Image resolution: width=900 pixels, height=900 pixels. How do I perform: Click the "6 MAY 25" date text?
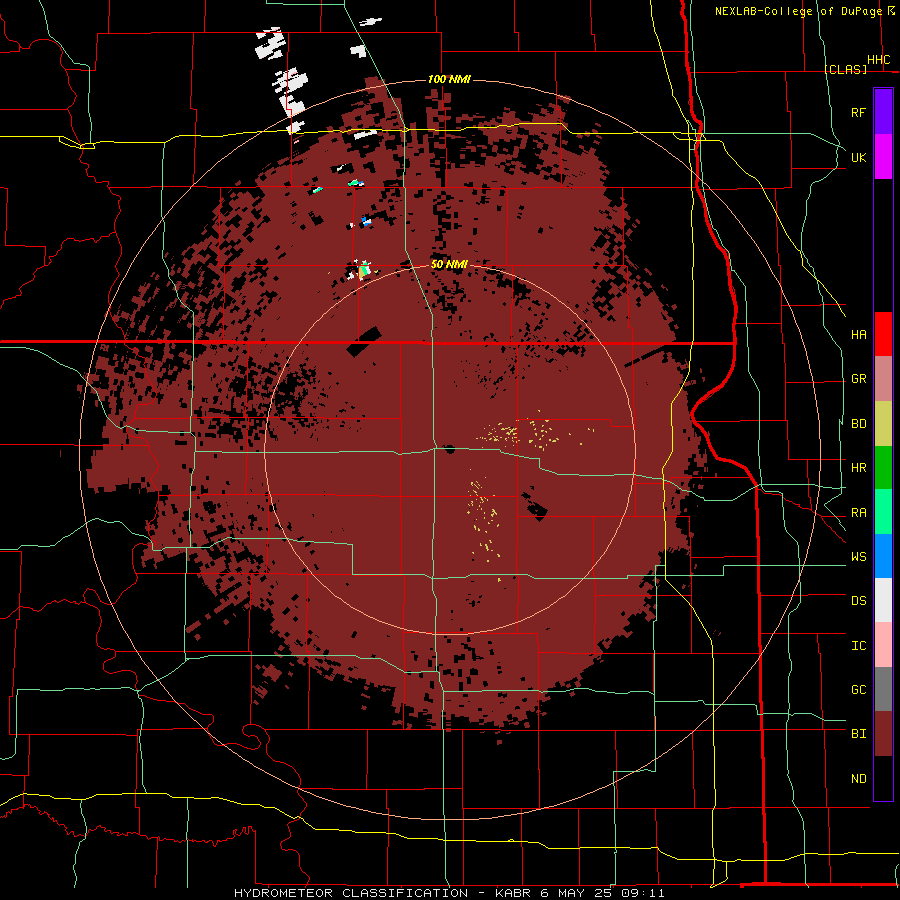coord(575,893)
